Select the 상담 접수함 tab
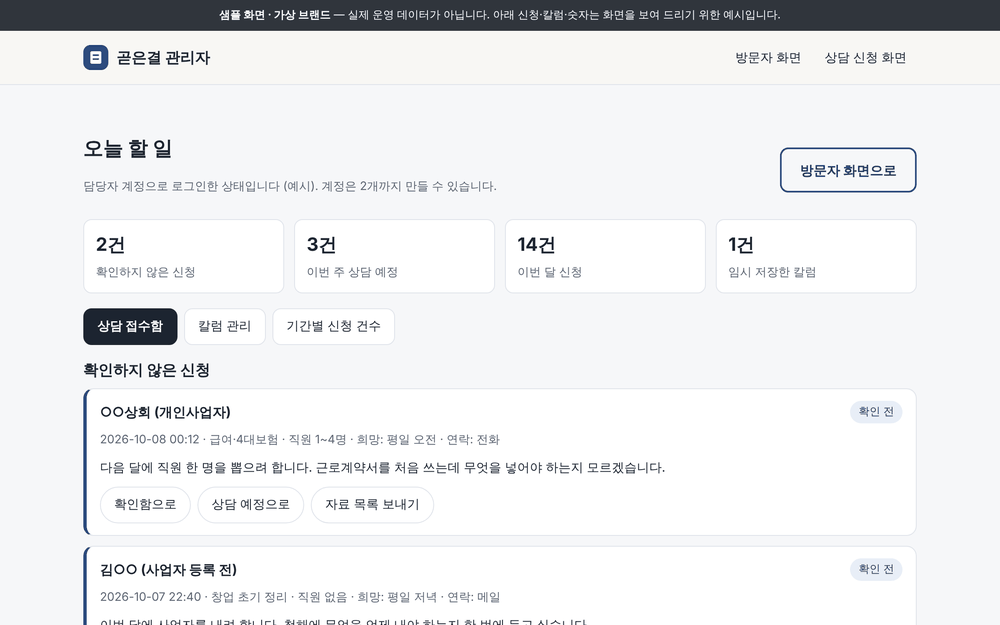Screen dimensions: 1000x625 pyautogui.click(x=130, y=327)
